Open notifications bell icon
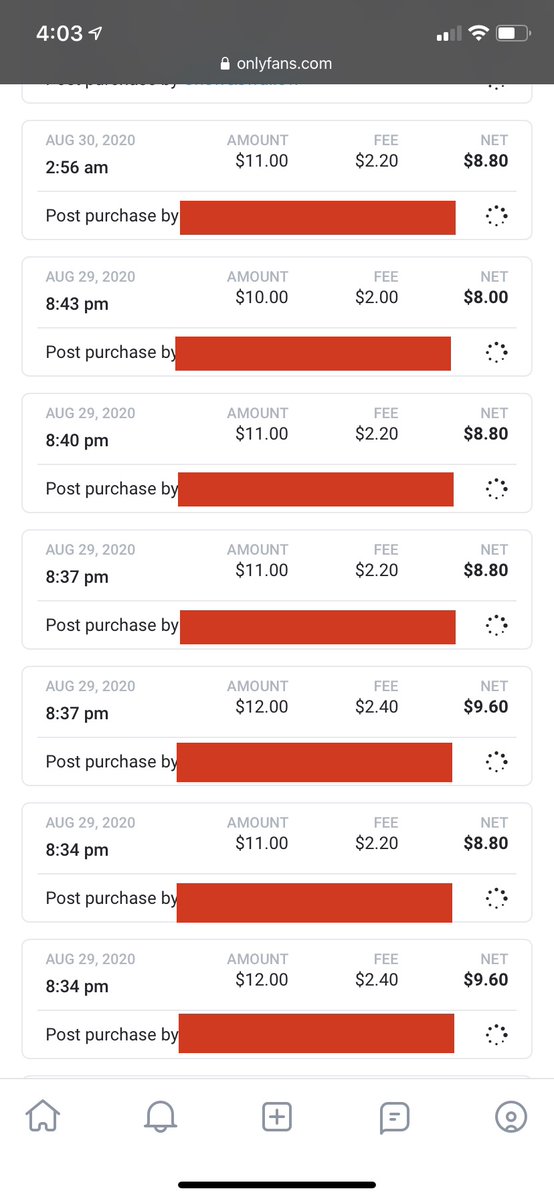This screenshot has height=1199, width=554. [160, 1117]
